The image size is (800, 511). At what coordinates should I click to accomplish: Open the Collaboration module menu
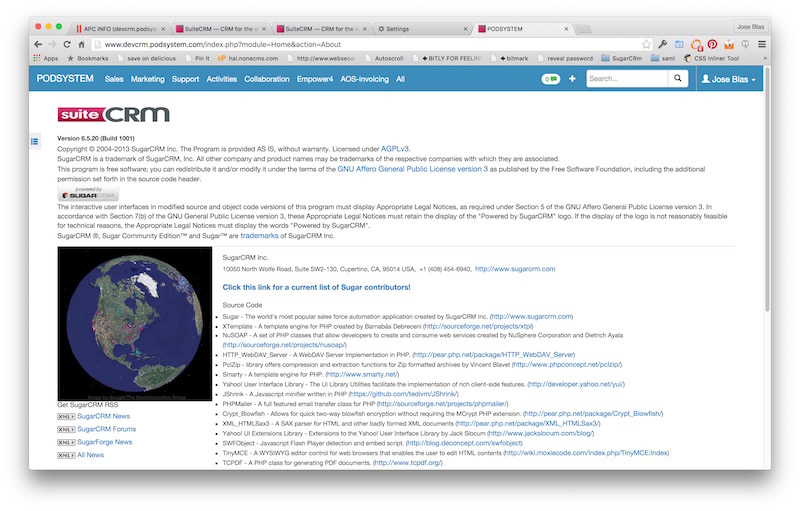pos(266,79)
